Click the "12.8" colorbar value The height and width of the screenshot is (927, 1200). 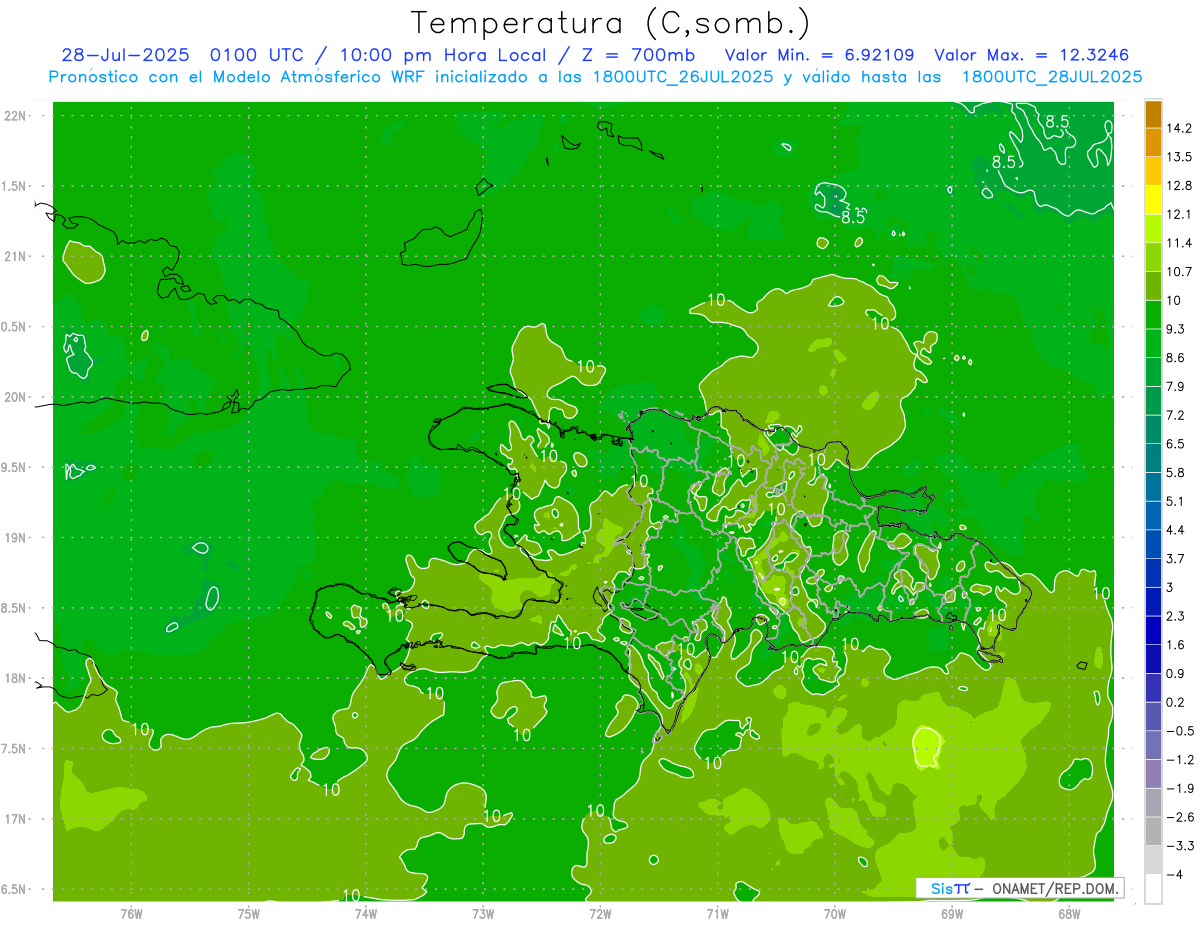(1179, 186)
